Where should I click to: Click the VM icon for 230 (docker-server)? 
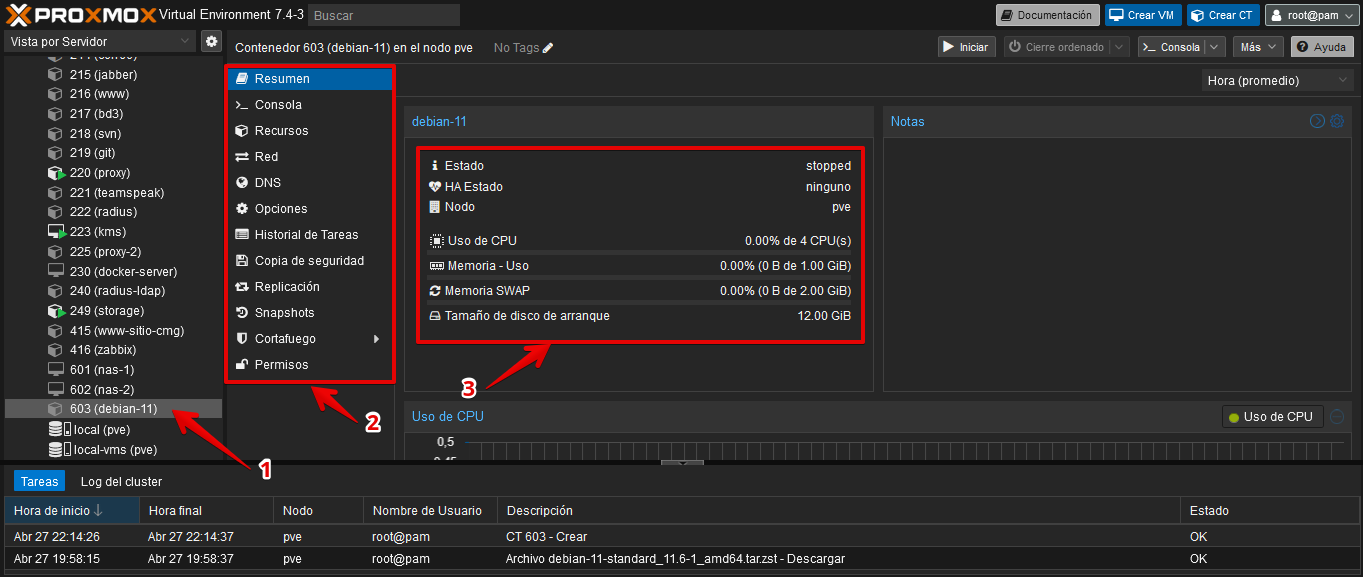coord(56,271)
